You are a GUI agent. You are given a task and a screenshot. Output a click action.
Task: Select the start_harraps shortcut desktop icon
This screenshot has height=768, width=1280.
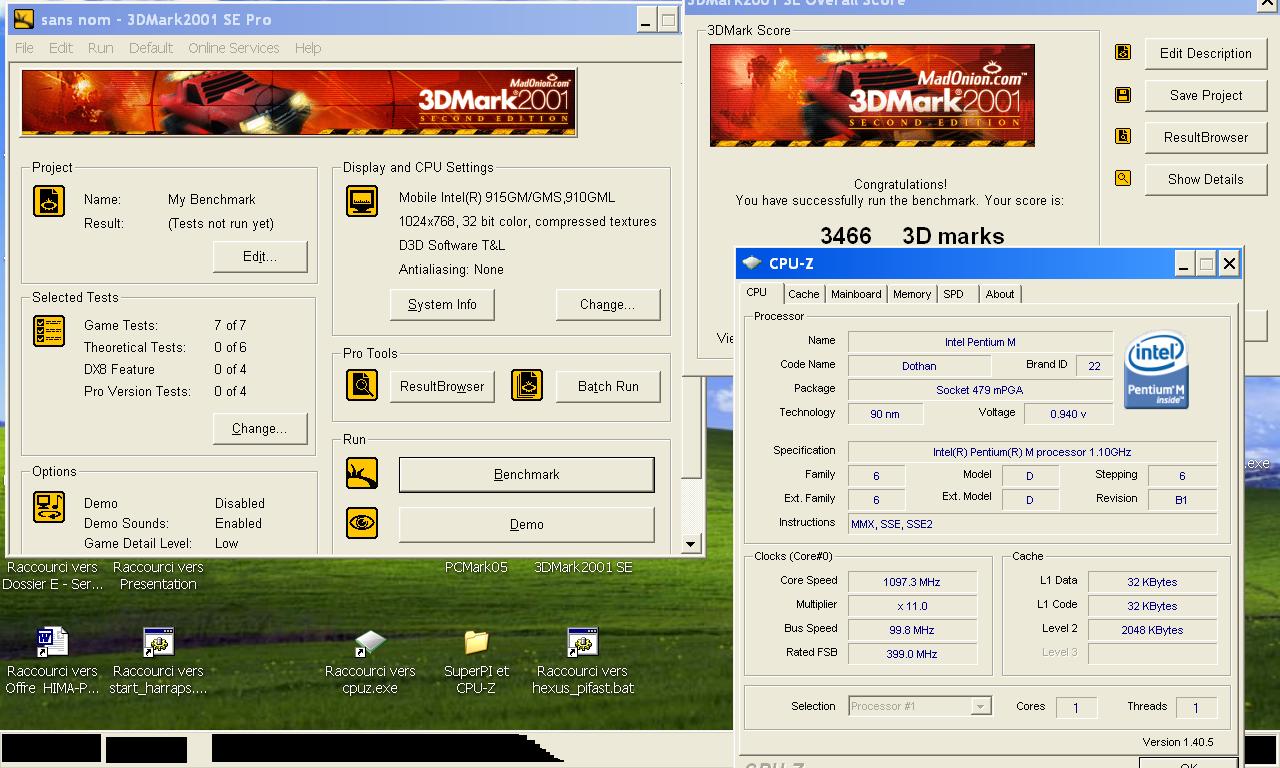coord(158,642)
